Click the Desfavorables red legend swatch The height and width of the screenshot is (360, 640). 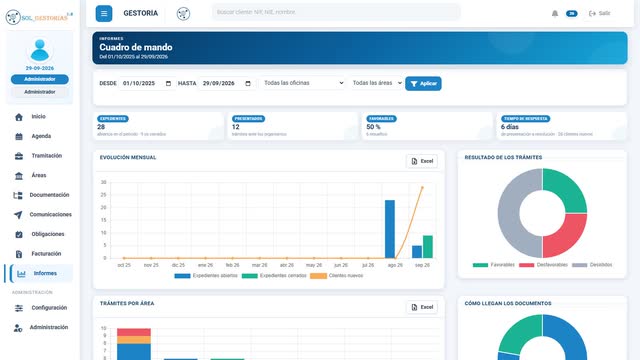tap(526, 265)
